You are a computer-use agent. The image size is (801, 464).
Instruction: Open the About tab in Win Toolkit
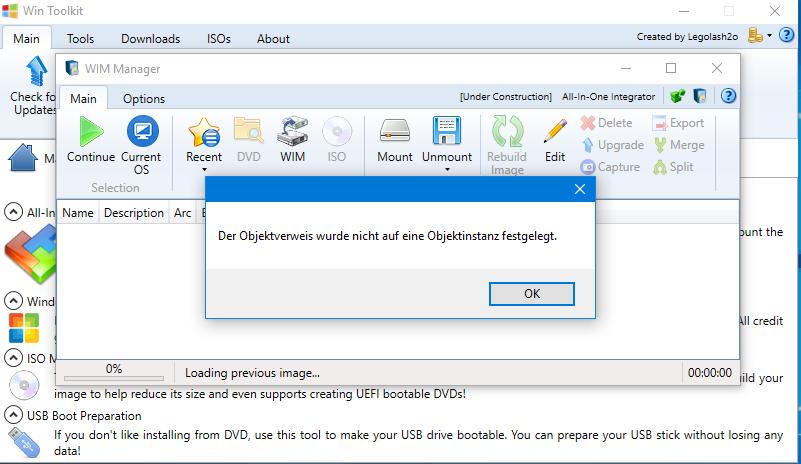(x=273, y=39)
